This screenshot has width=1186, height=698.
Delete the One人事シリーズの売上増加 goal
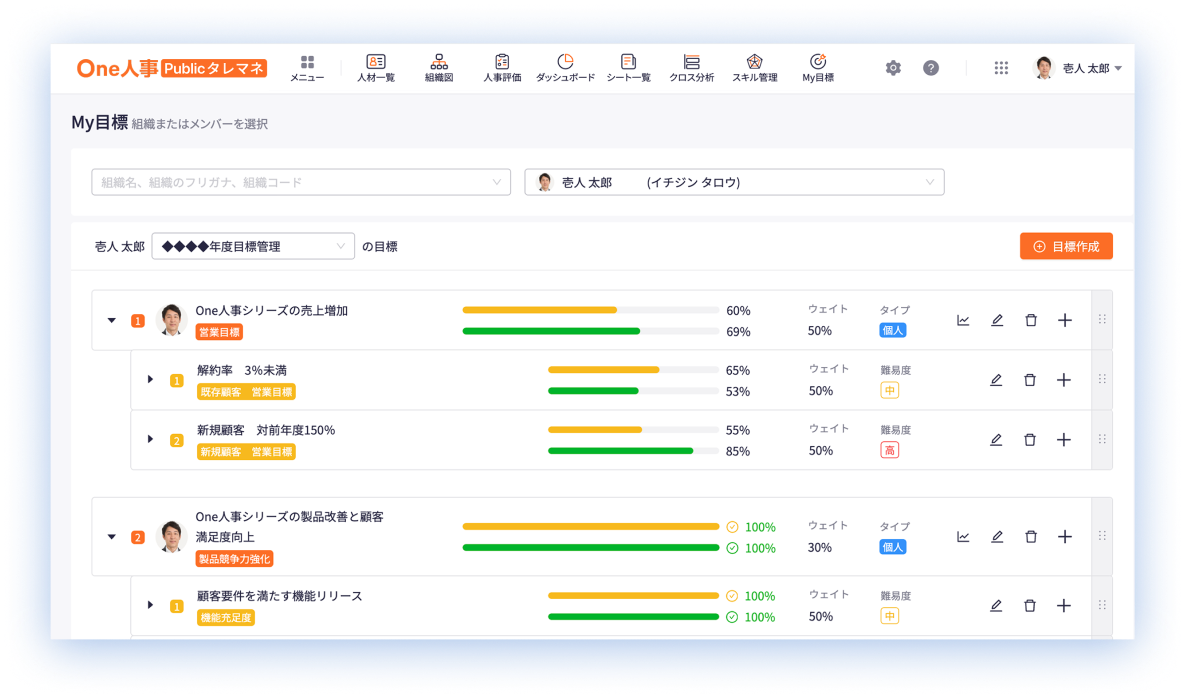1031,321
